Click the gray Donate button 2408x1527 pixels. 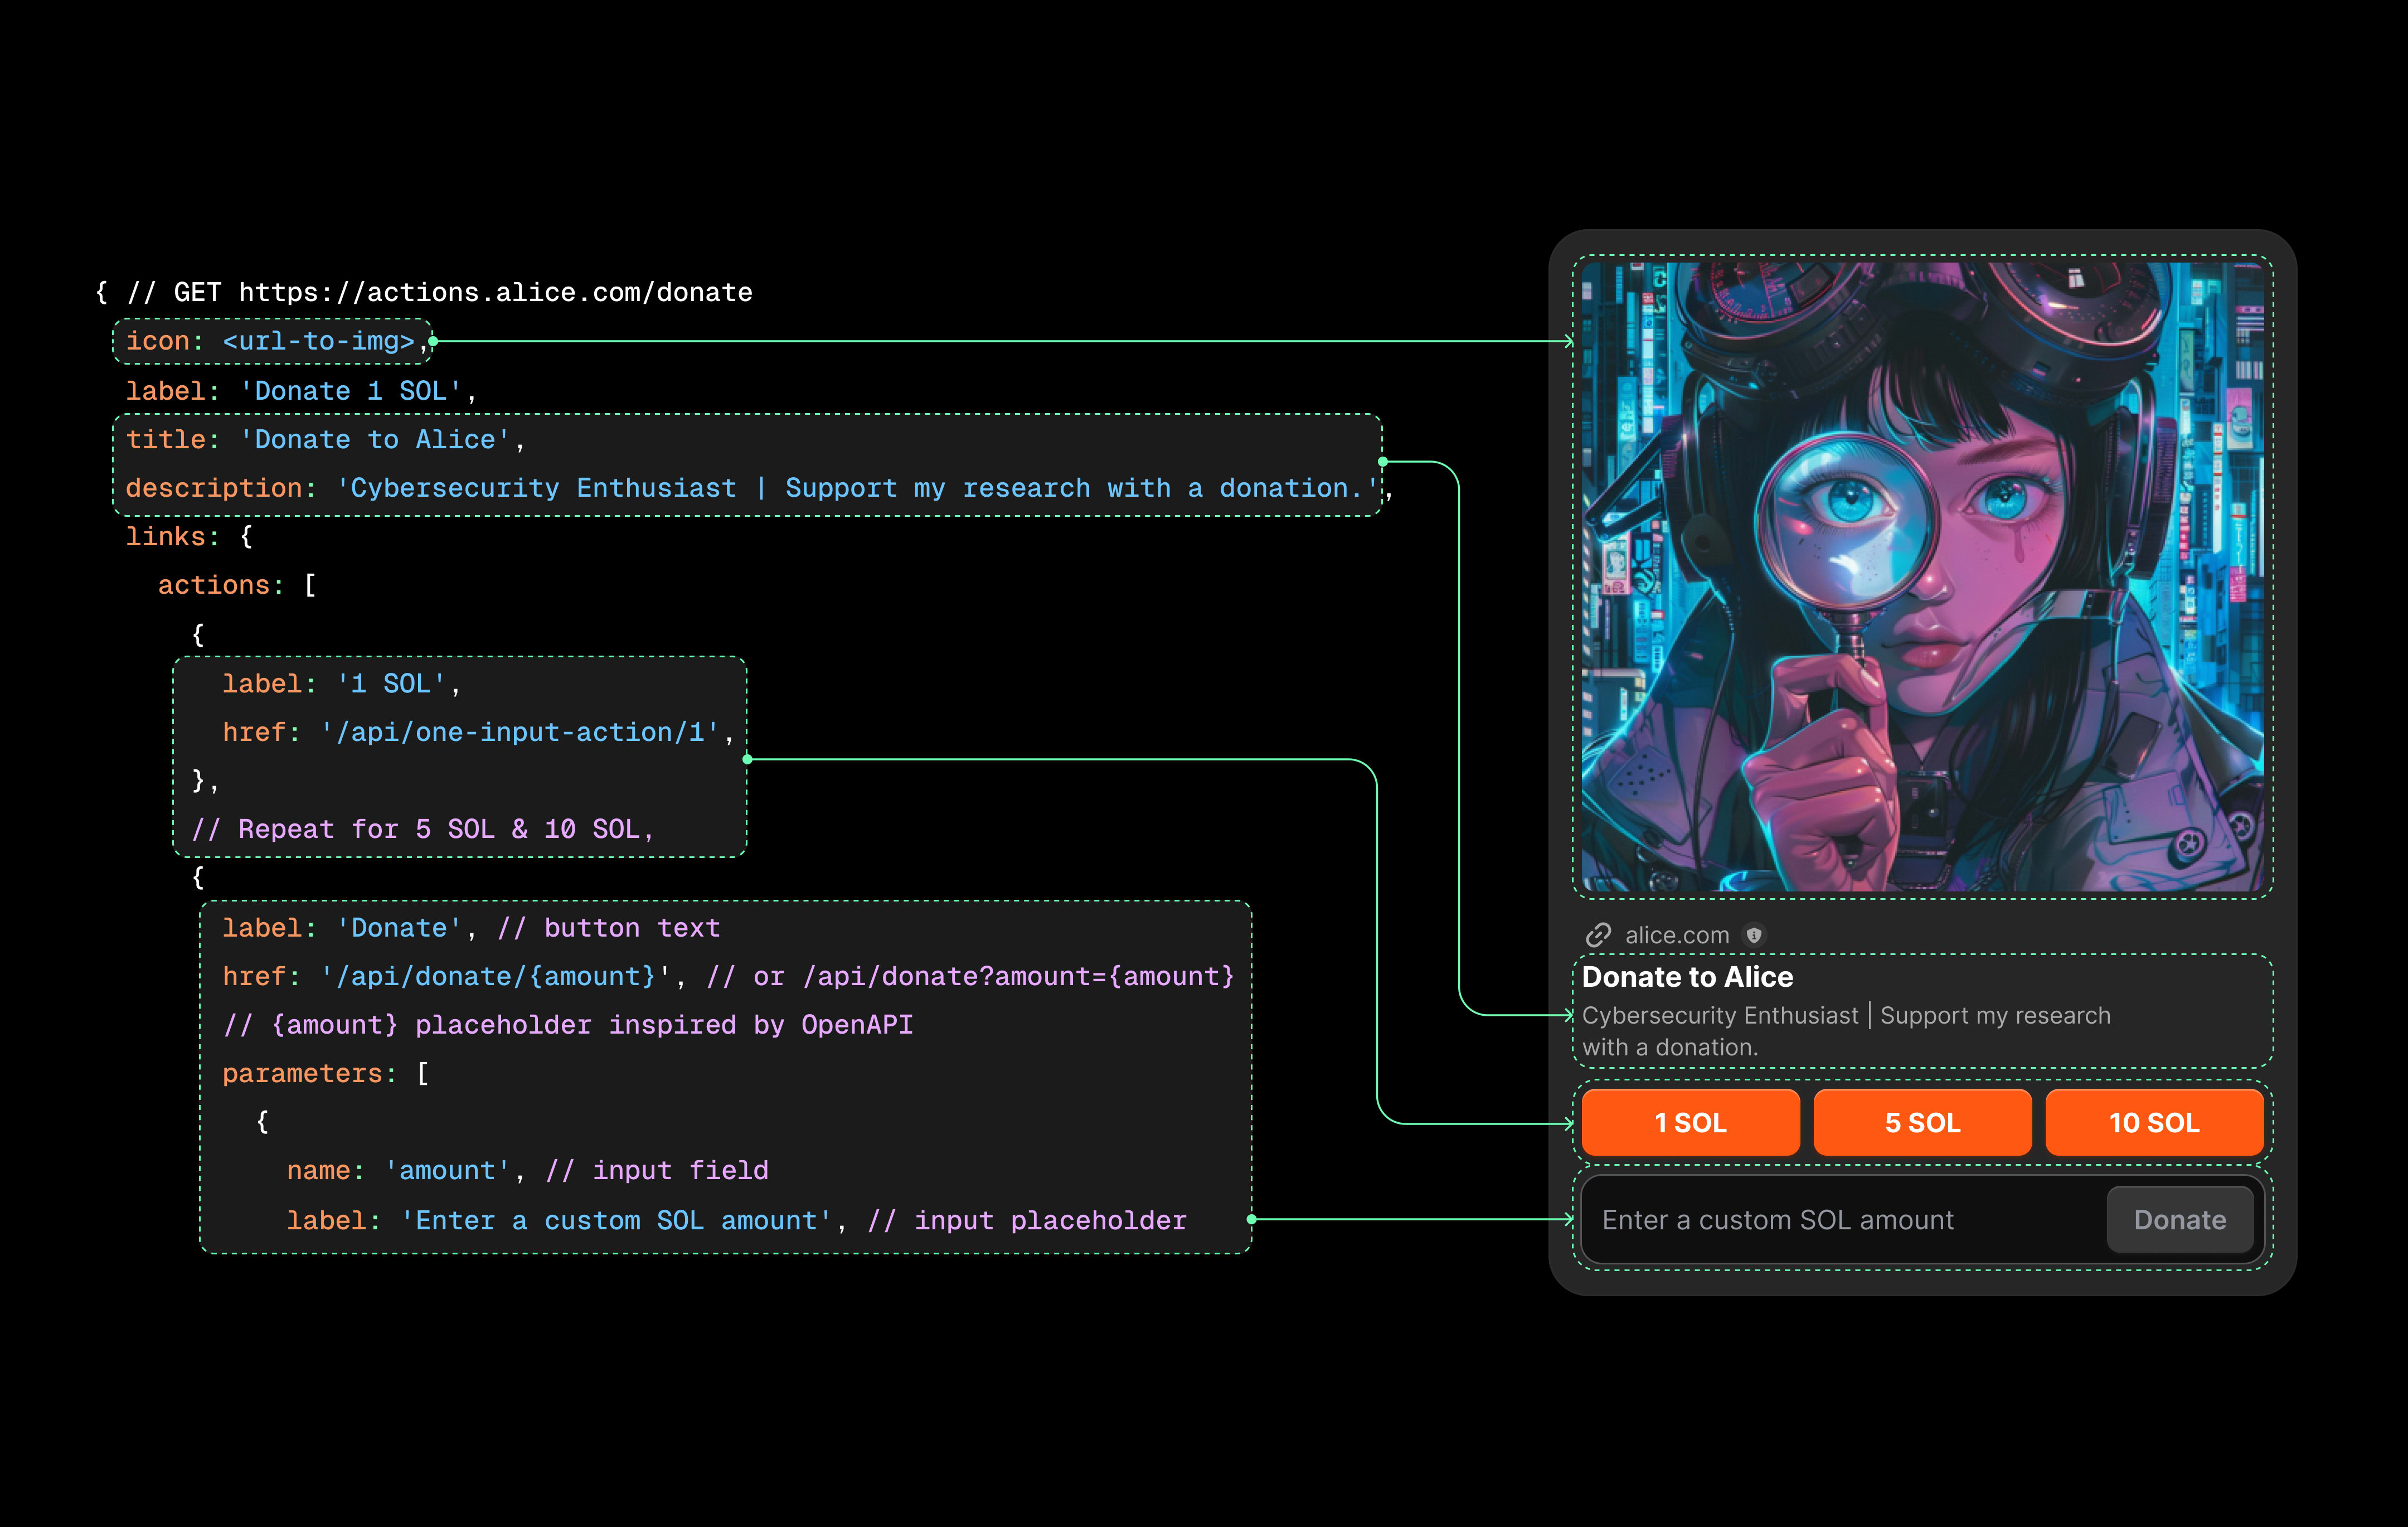(x=2179, y=1220)
